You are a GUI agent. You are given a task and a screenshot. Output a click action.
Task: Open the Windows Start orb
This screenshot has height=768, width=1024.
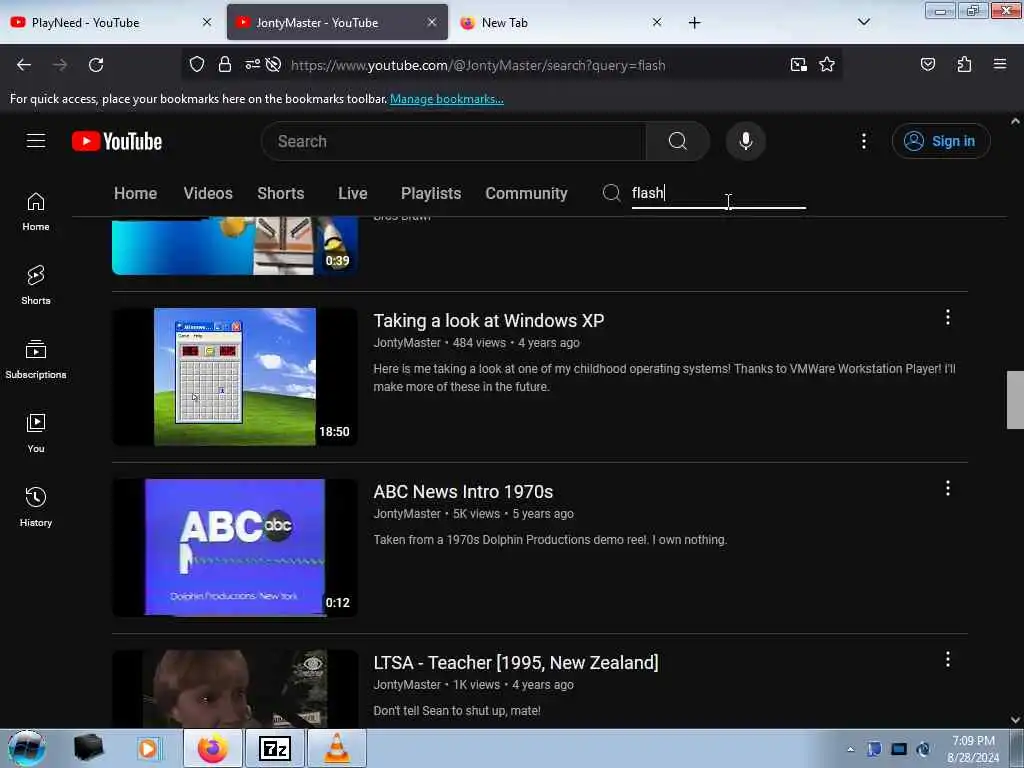pos(27,748)
